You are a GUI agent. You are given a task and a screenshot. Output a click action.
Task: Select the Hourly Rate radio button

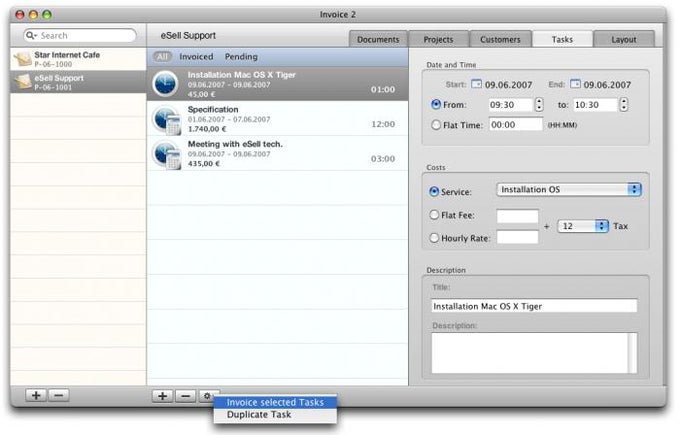[x=434, y=238]
